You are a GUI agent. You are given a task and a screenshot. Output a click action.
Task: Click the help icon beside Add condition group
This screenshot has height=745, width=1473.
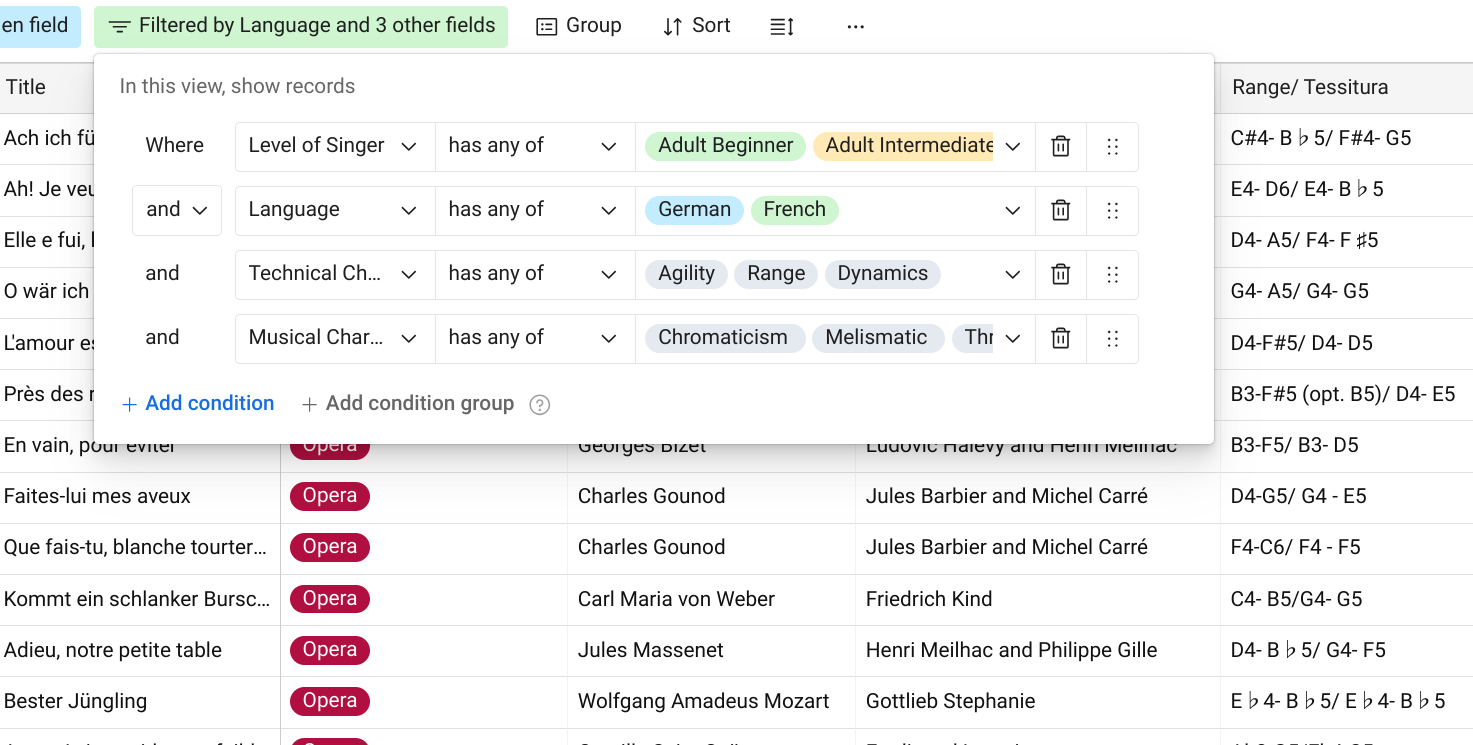[540, 405]
